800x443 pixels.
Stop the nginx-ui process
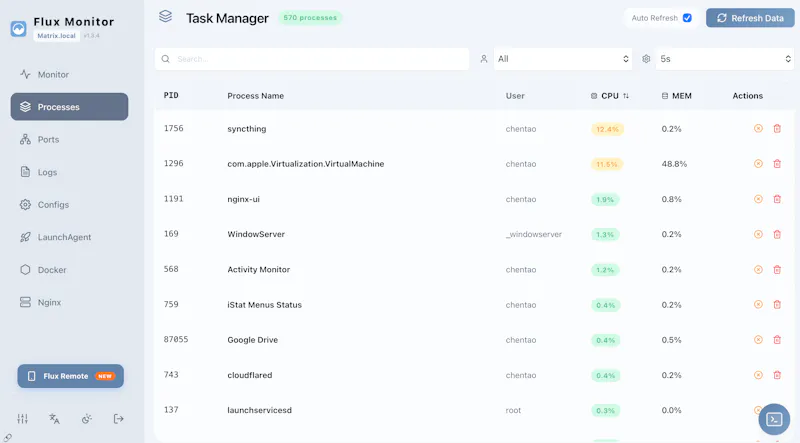tap(758, 199)
